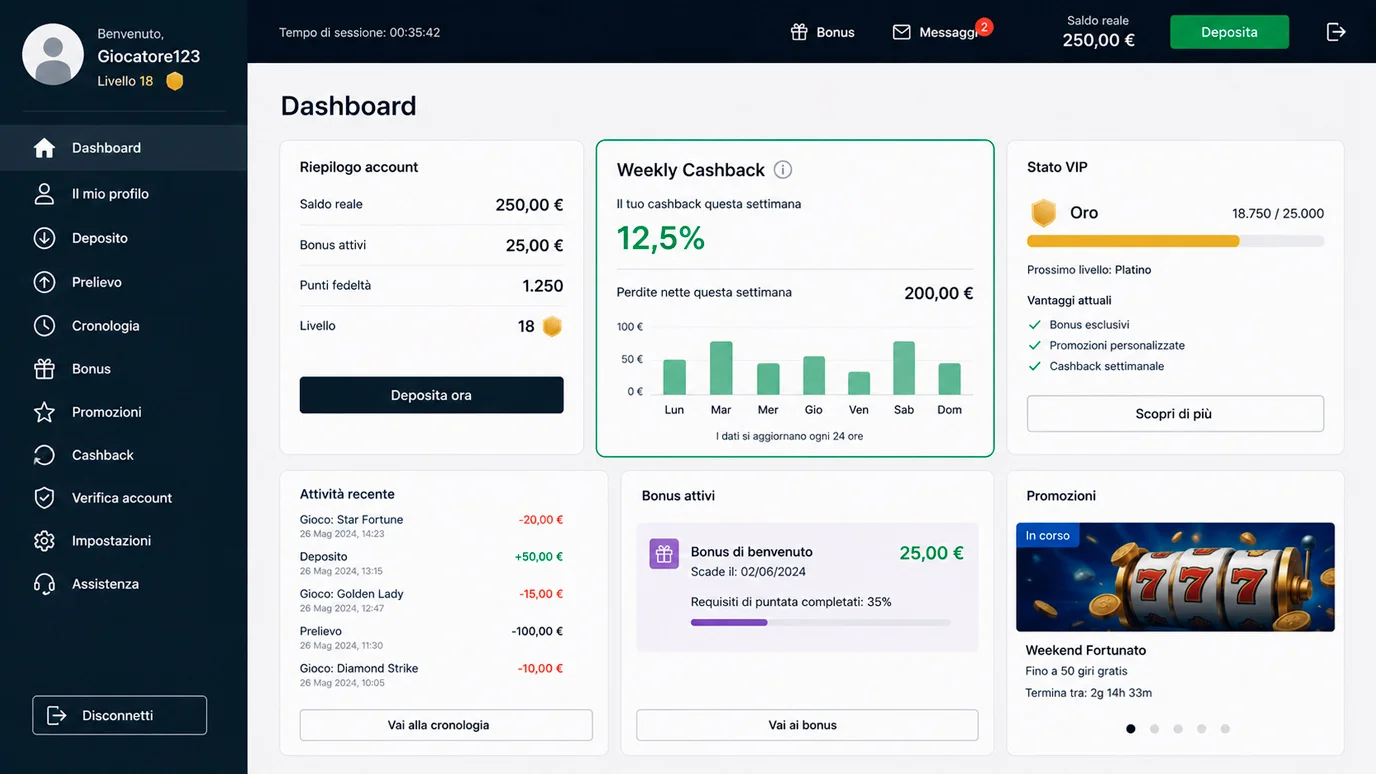Image resolution: width=1376 pixels, height=774 pixels.
Task: Click the '18.750 / 25.000' VIP points text
Action: click(1278, 213)
